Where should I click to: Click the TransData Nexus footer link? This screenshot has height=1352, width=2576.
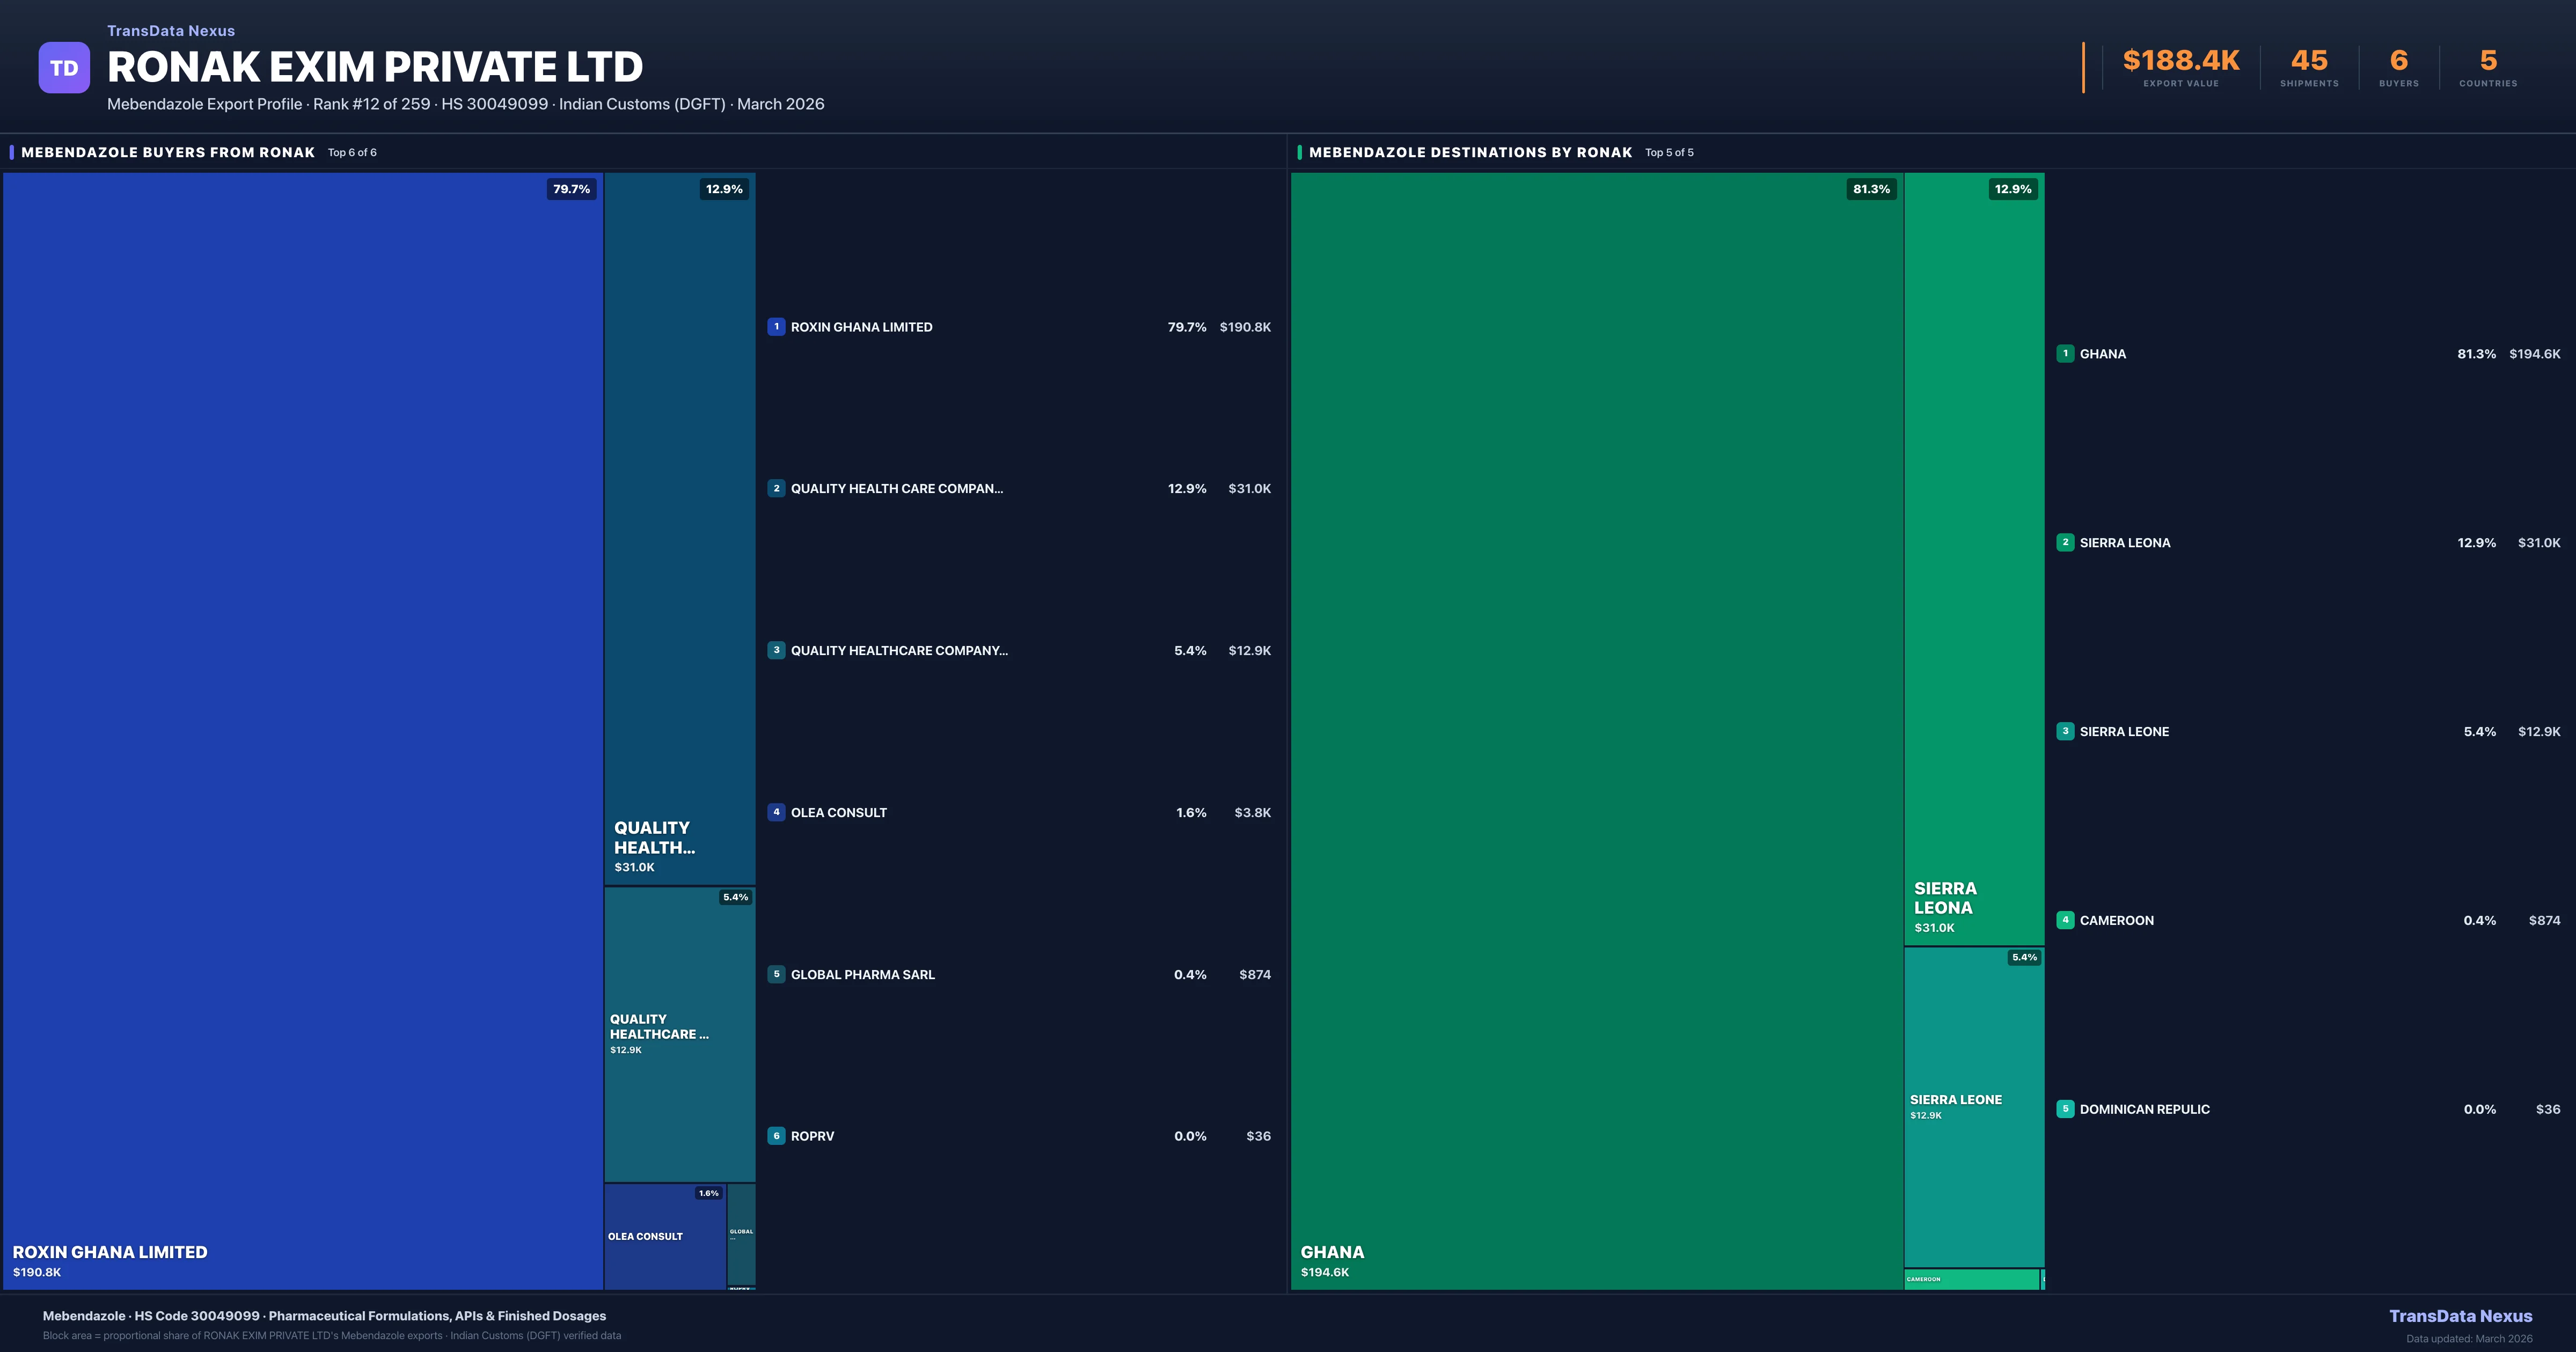click(2460, 1316)
